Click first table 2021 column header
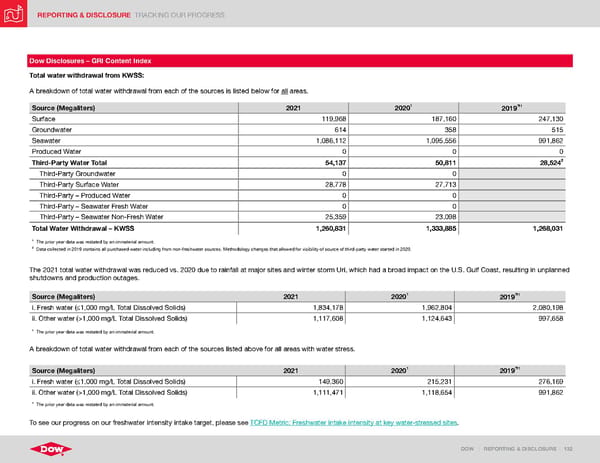This screenshot has width=600, height=463. click(293, 108)
